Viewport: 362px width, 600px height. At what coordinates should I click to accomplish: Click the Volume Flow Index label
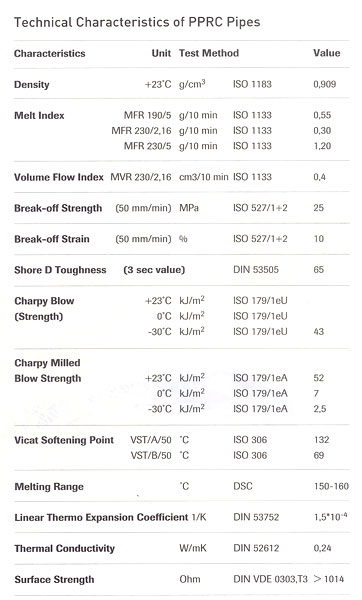click(x=59, y=177)
